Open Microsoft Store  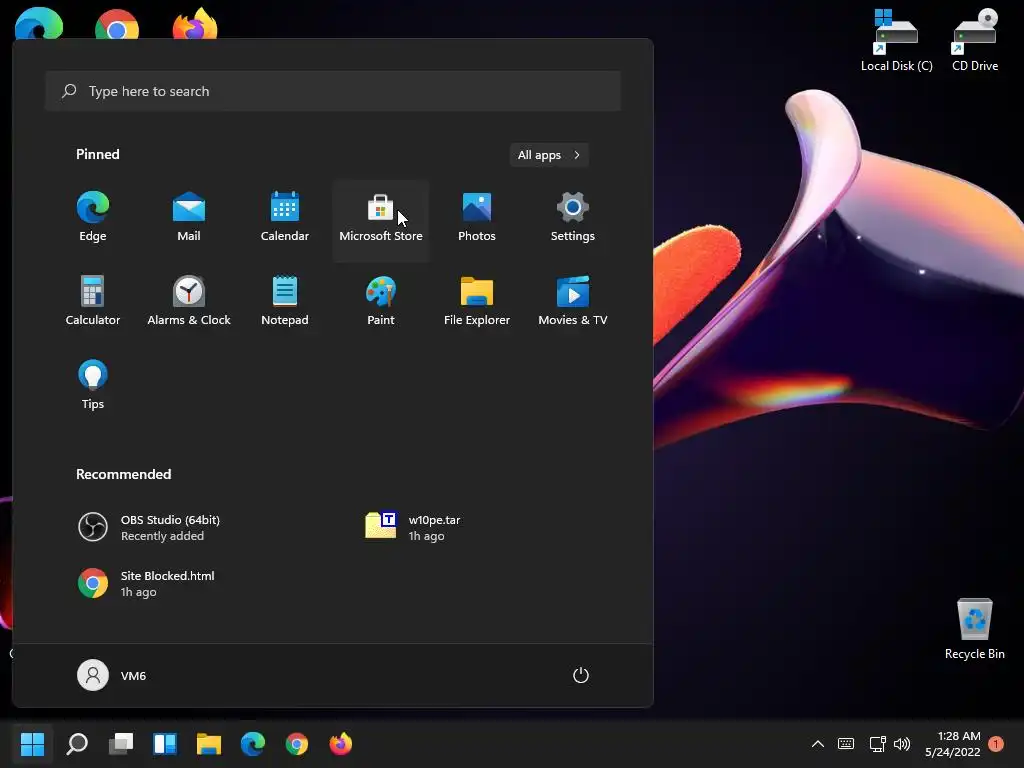click(381, 219)
